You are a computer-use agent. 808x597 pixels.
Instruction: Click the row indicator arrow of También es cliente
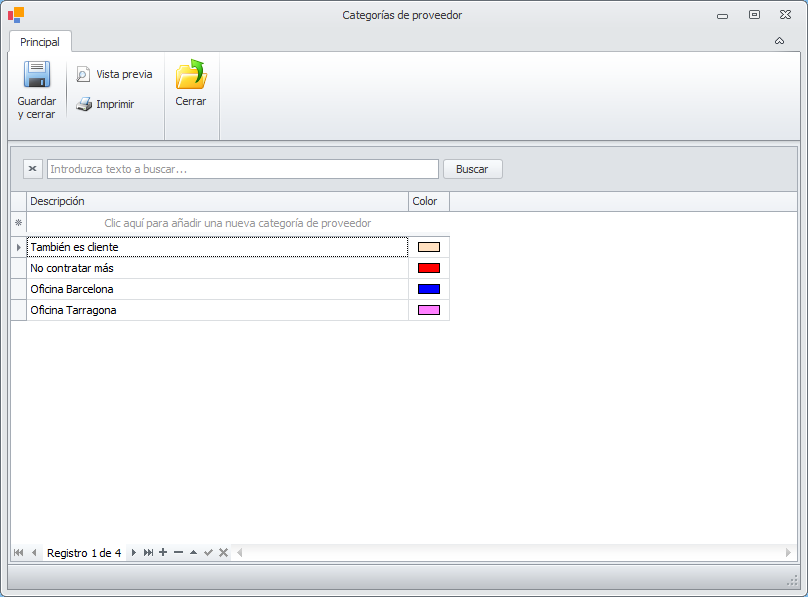pos(19,247)
